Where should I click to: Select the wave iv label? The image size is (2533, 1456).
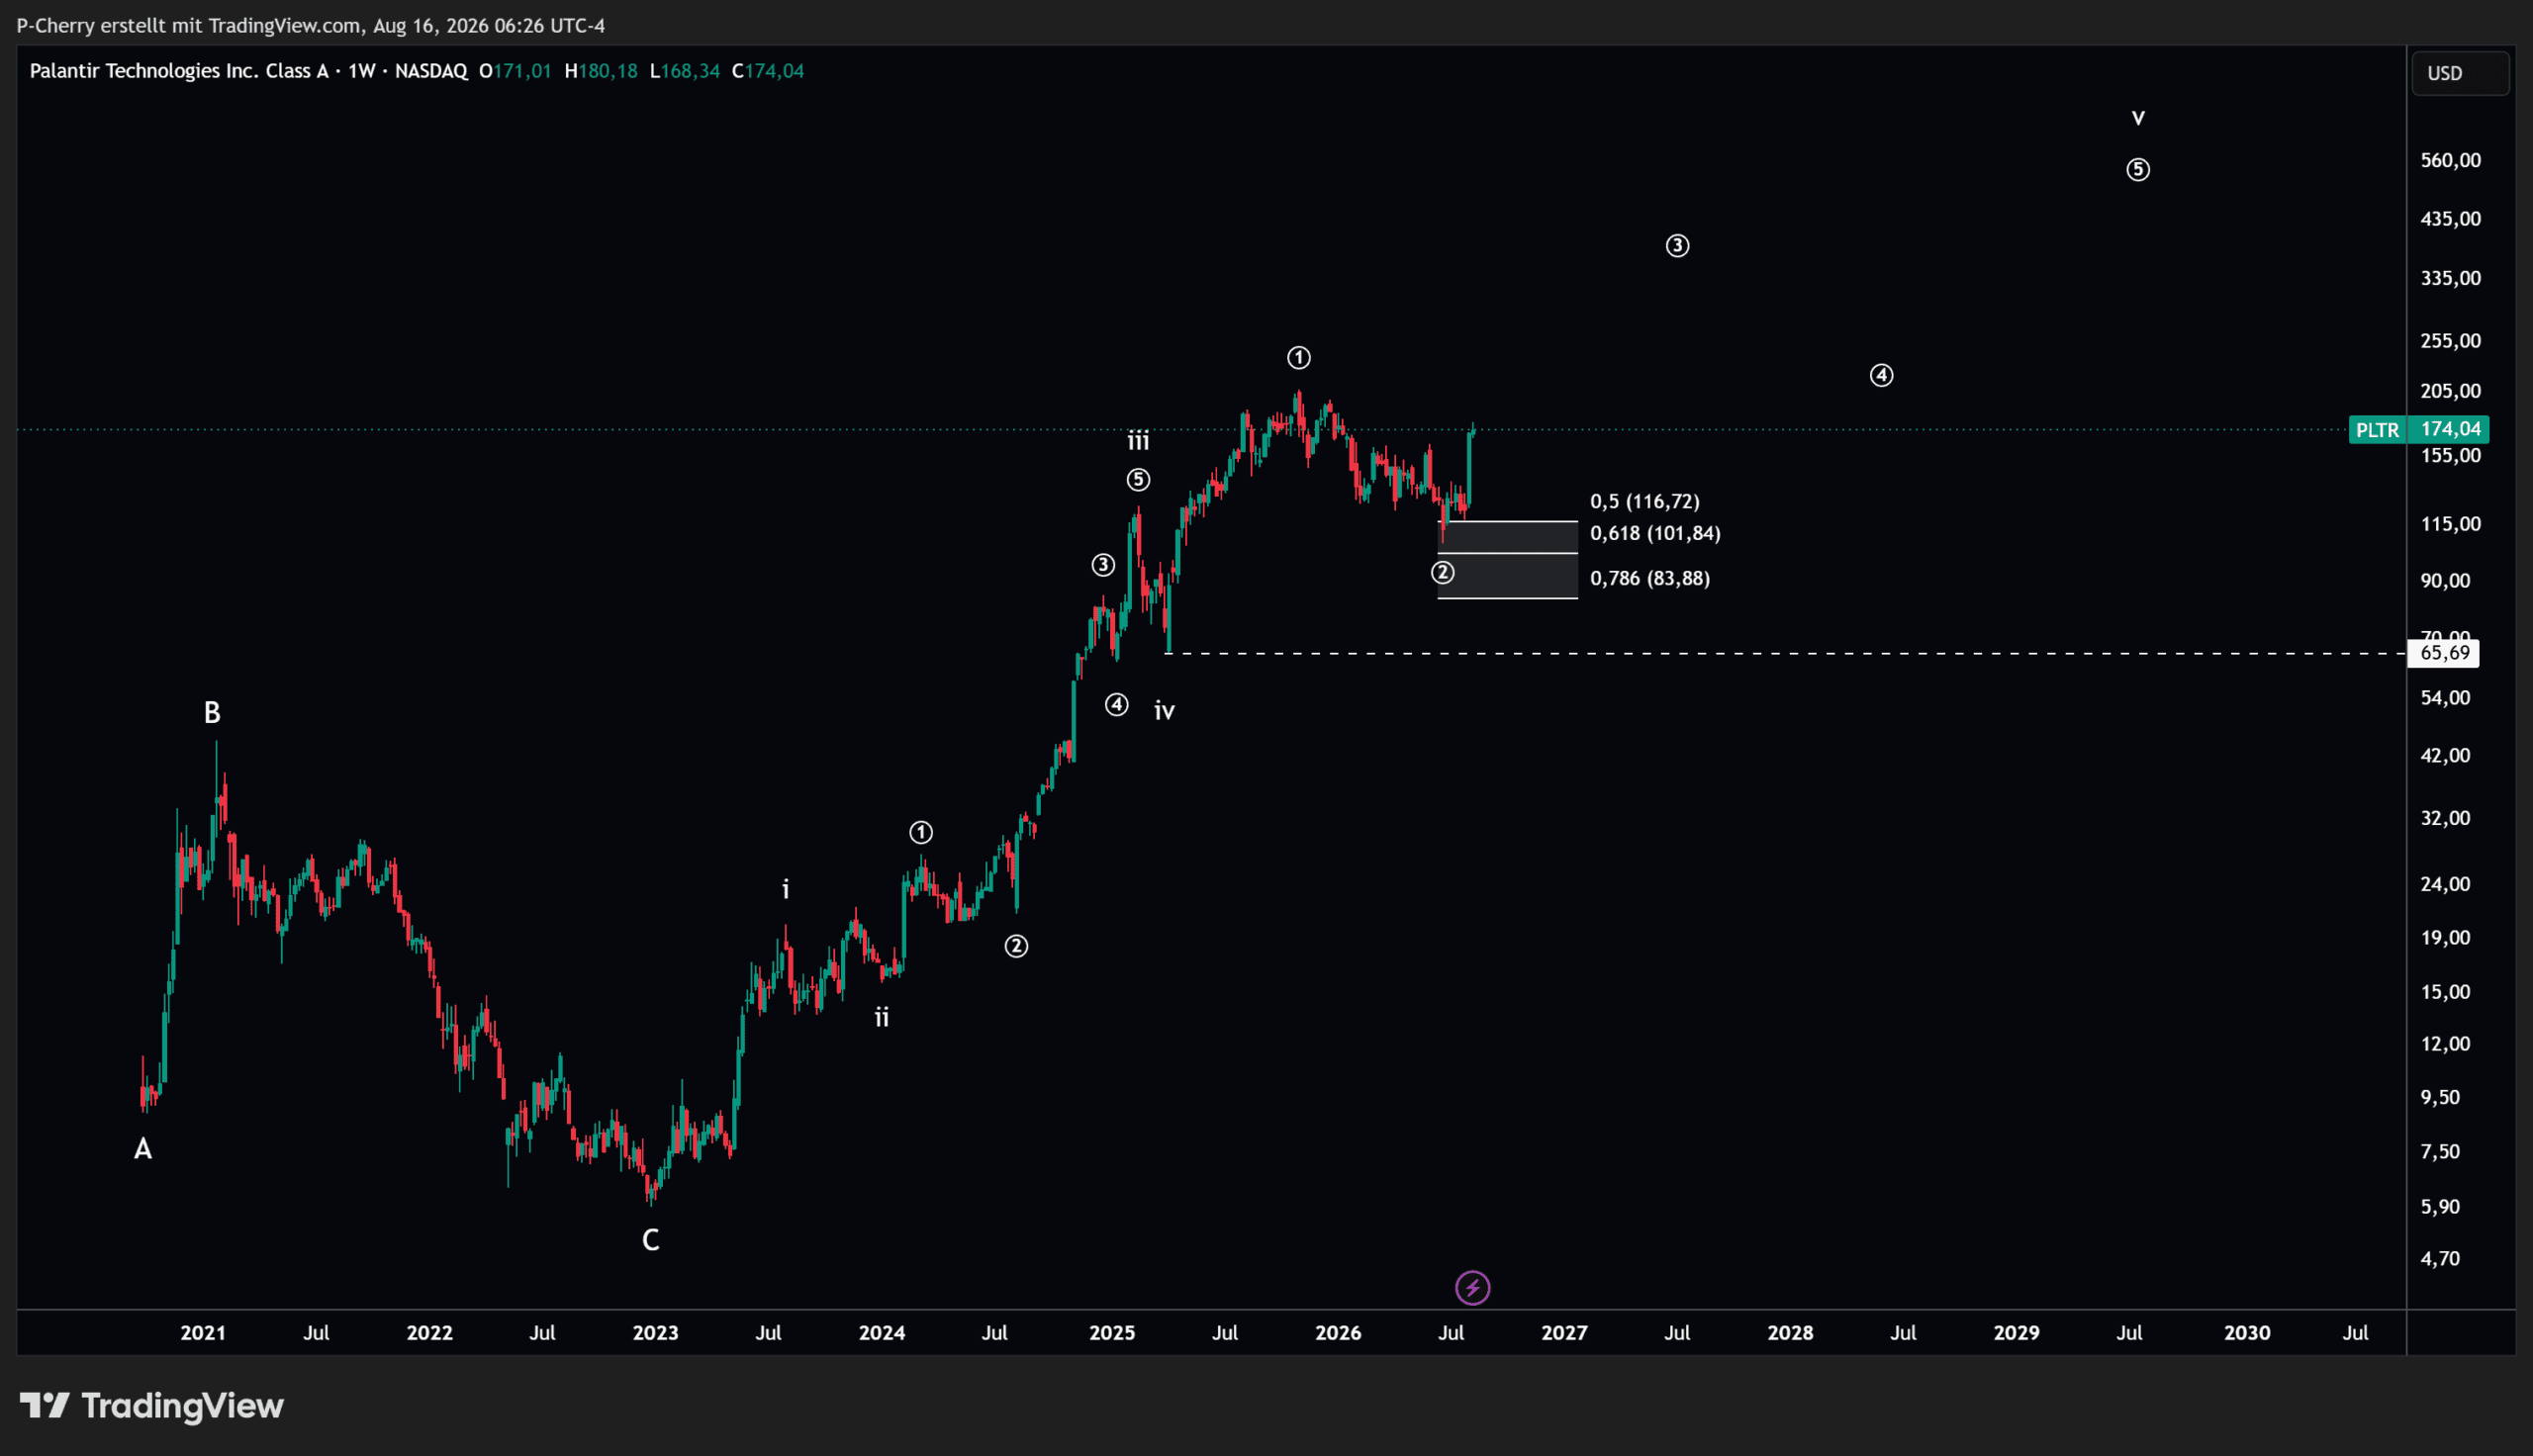click(x=1165, y=710)
